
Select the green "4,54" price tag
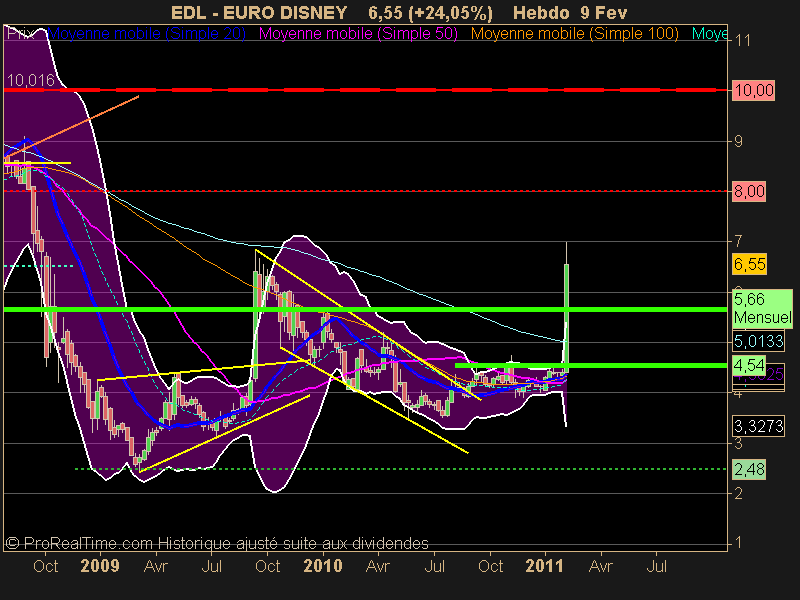(x=749, y=365)
